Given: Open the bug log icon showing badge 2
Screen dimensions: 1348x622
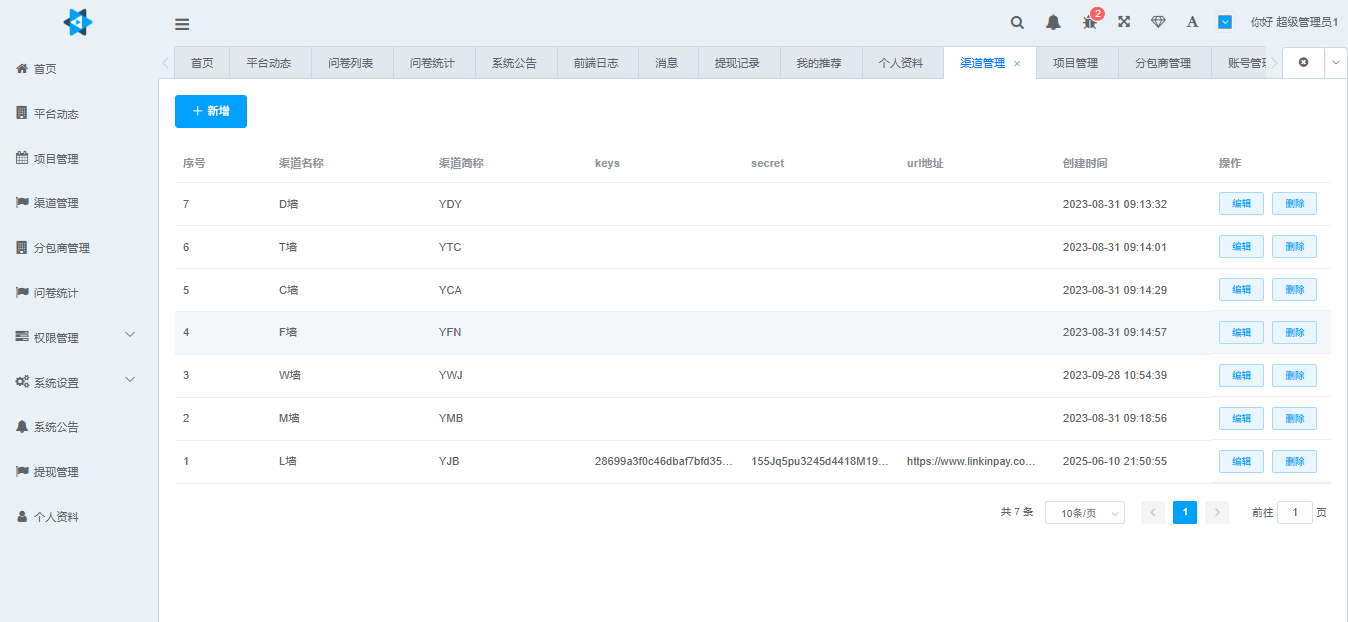Looking at the screenshot, I should pyautogui.click(x=1088, y=22).
